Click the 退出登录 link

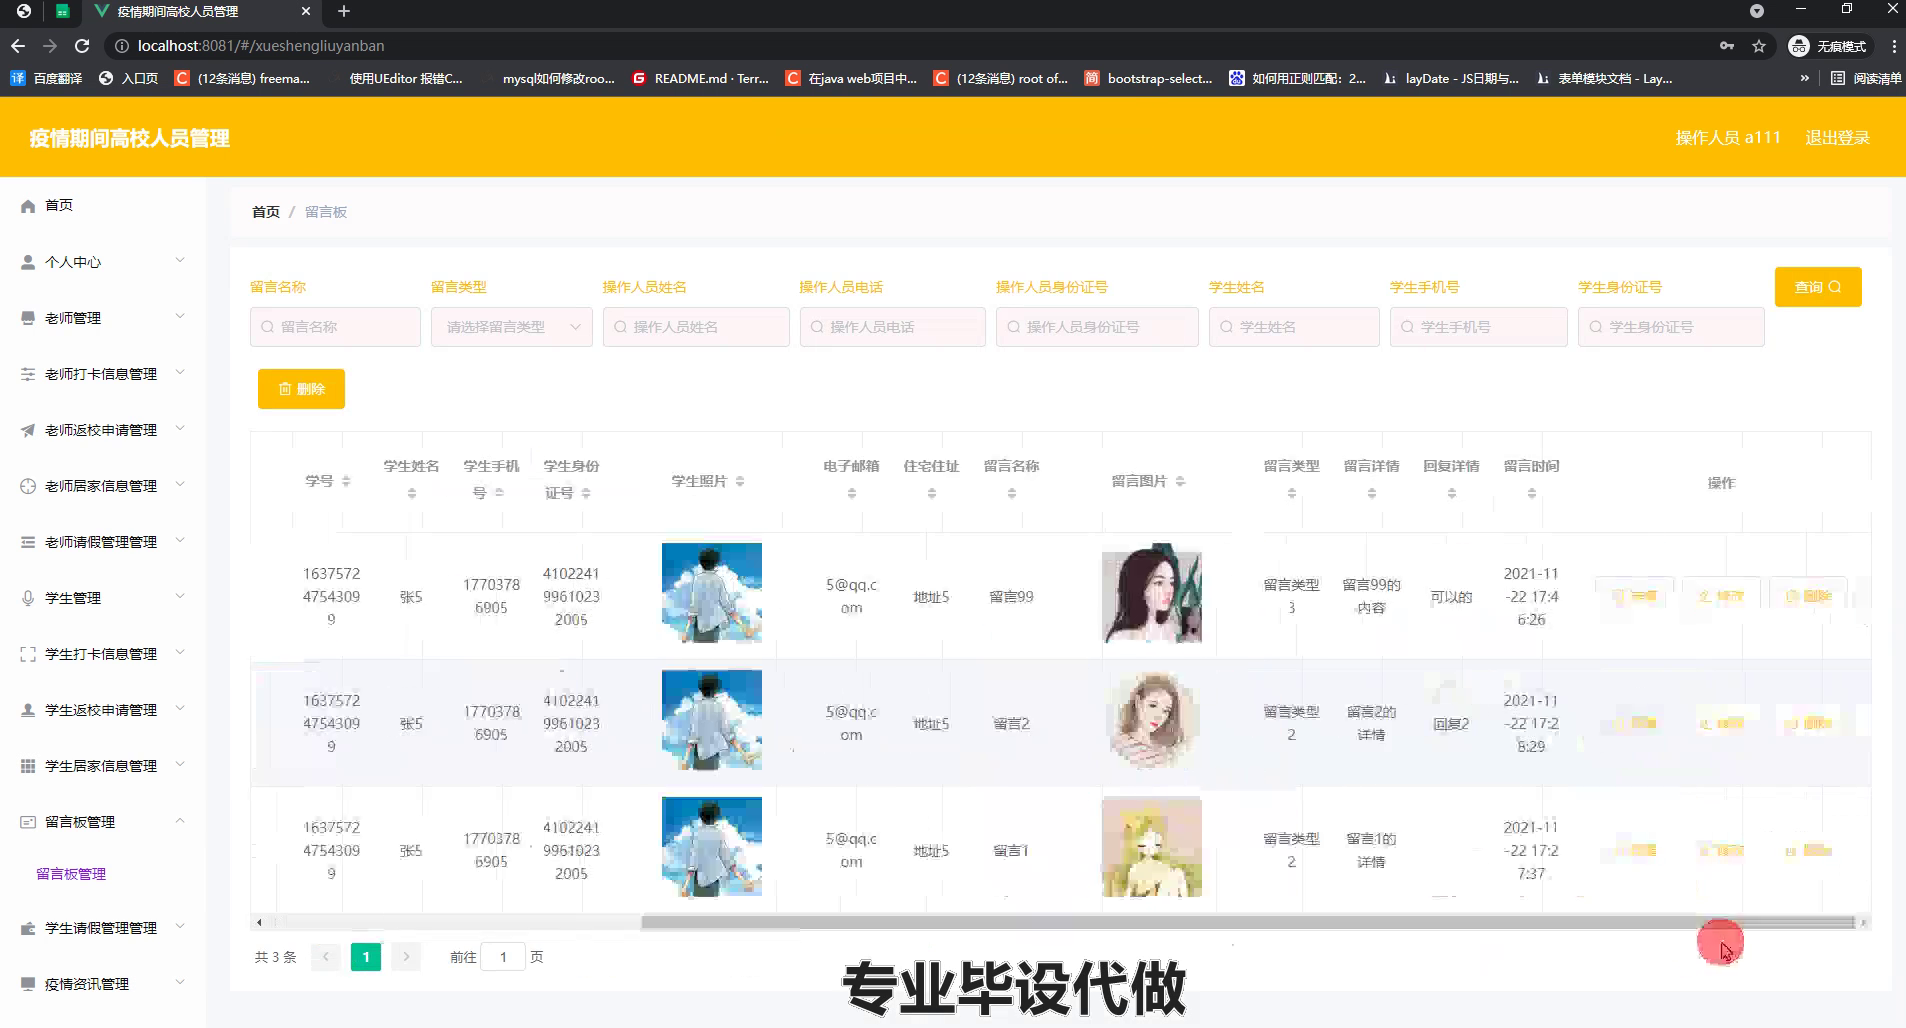pos(1837,138)
